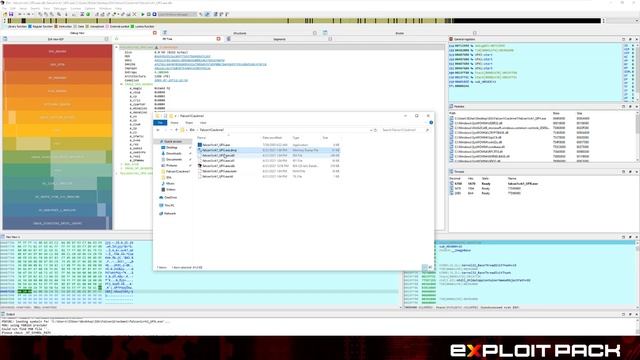The width and height of the screenshot is (640, 360).
Task: Sort files by the Name column header
Action: (202, 138)
